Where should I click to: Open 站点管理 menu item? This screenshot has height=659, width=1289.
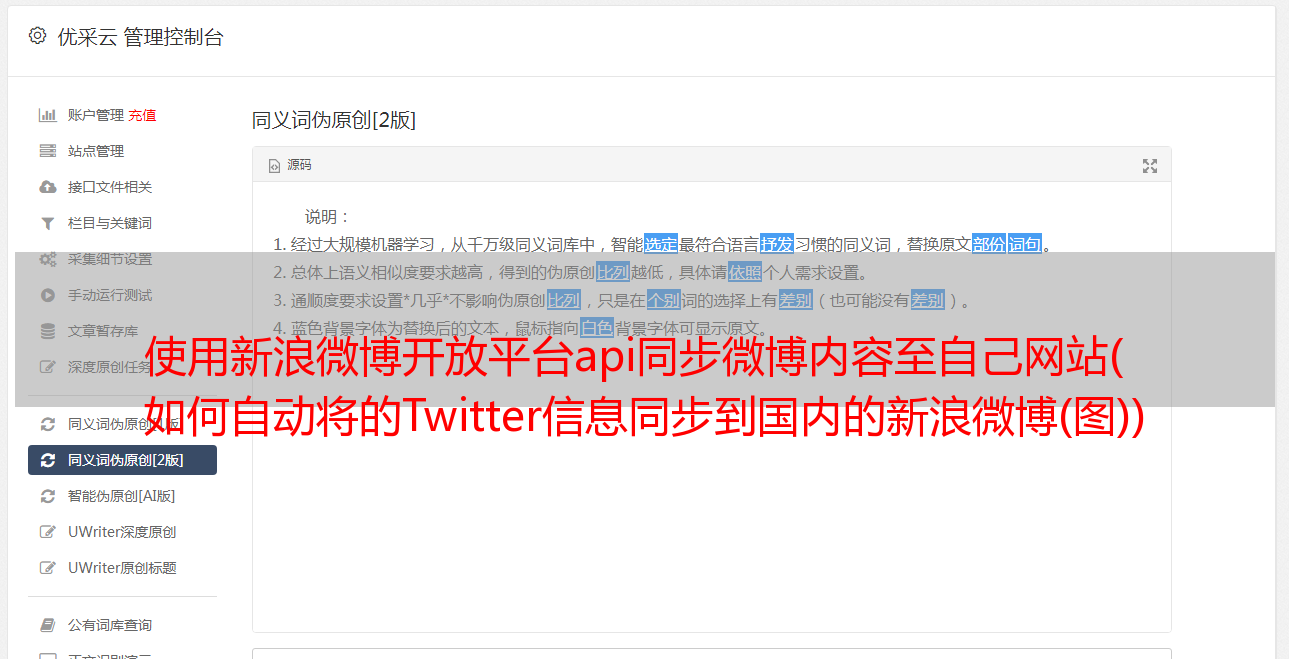click(x=96, y=151)
